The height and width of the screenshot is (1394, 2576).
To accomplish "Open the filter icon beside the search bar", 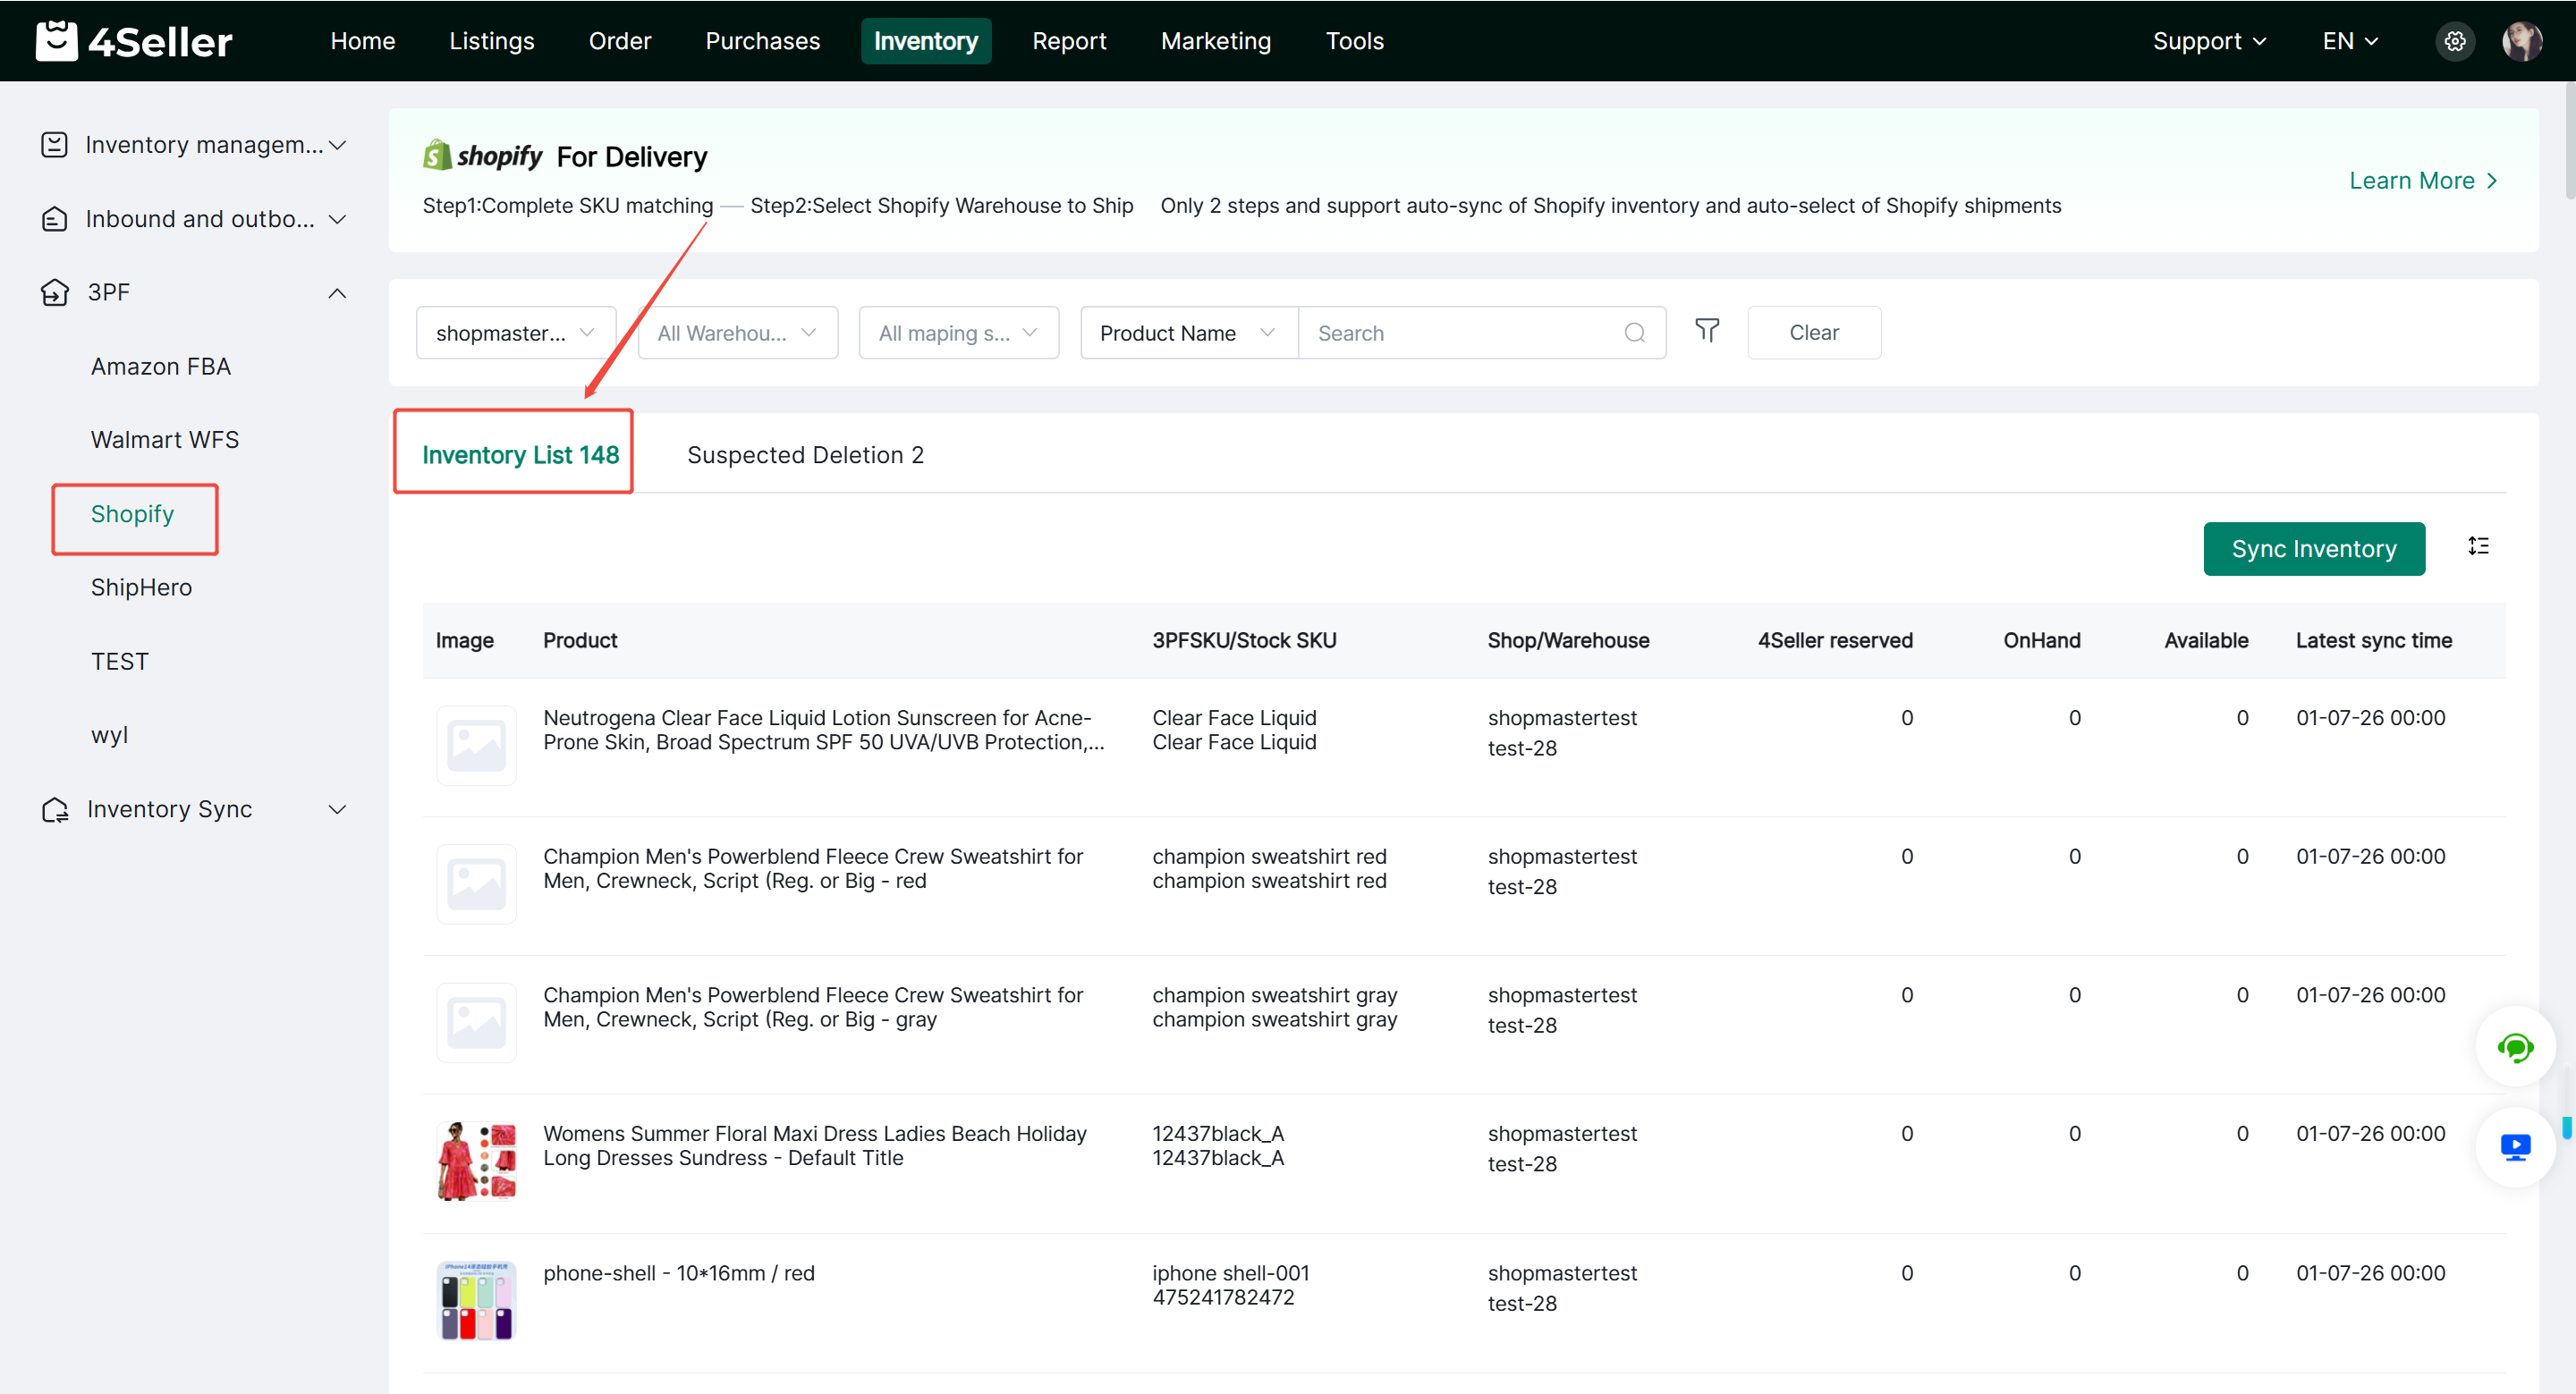I will [1707, 331].
